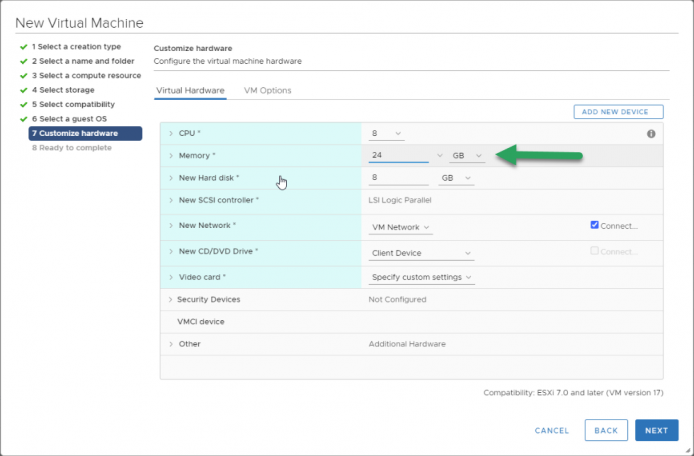Click the ADD NEW DEVICE button
The width and height of the screenshot is (694, 456).
tap(618, 112)
